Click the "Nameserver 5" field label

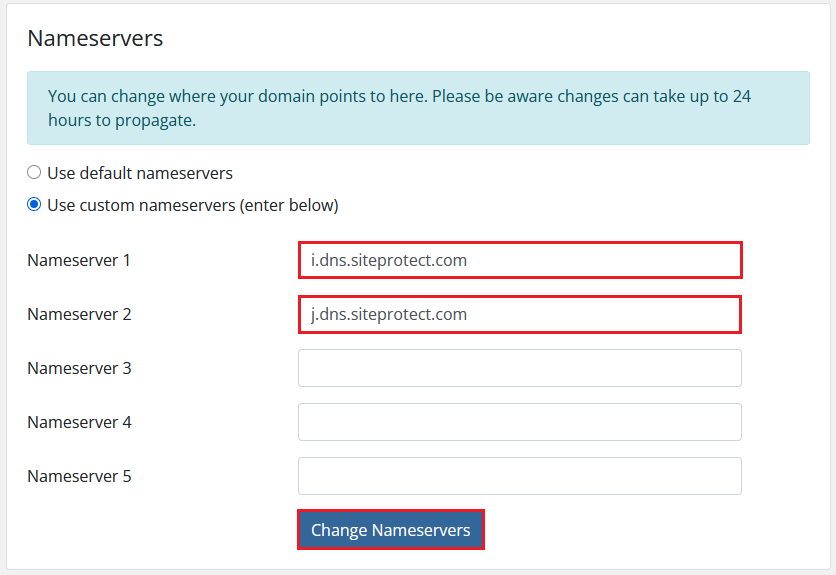pyautogui.click(x=79, y=476)
